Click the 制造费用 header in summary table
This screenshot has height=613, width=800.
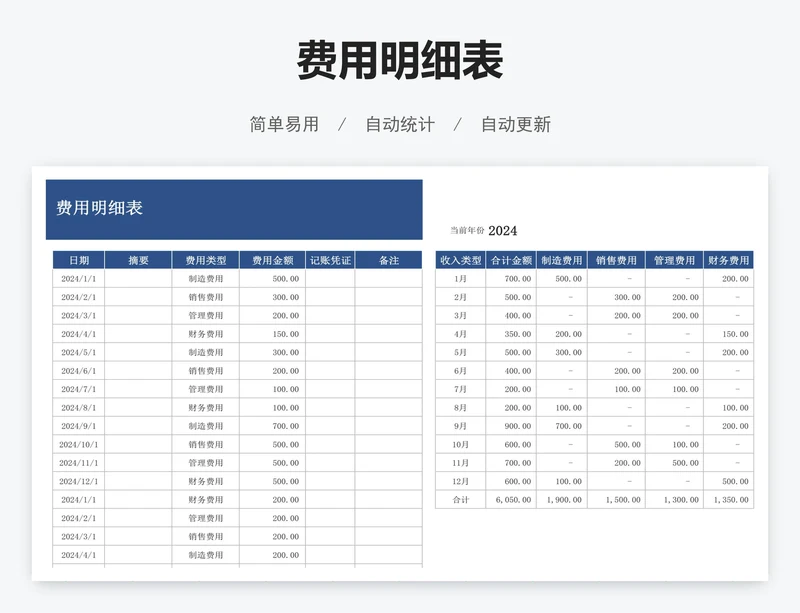(562, 260)
